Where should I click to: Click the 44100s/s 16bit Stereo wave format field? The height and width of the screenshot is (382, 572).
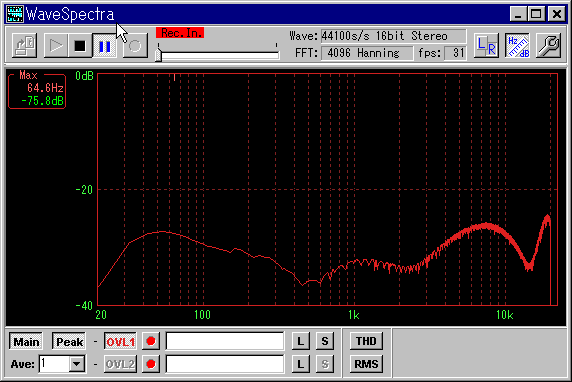(393, 36)
